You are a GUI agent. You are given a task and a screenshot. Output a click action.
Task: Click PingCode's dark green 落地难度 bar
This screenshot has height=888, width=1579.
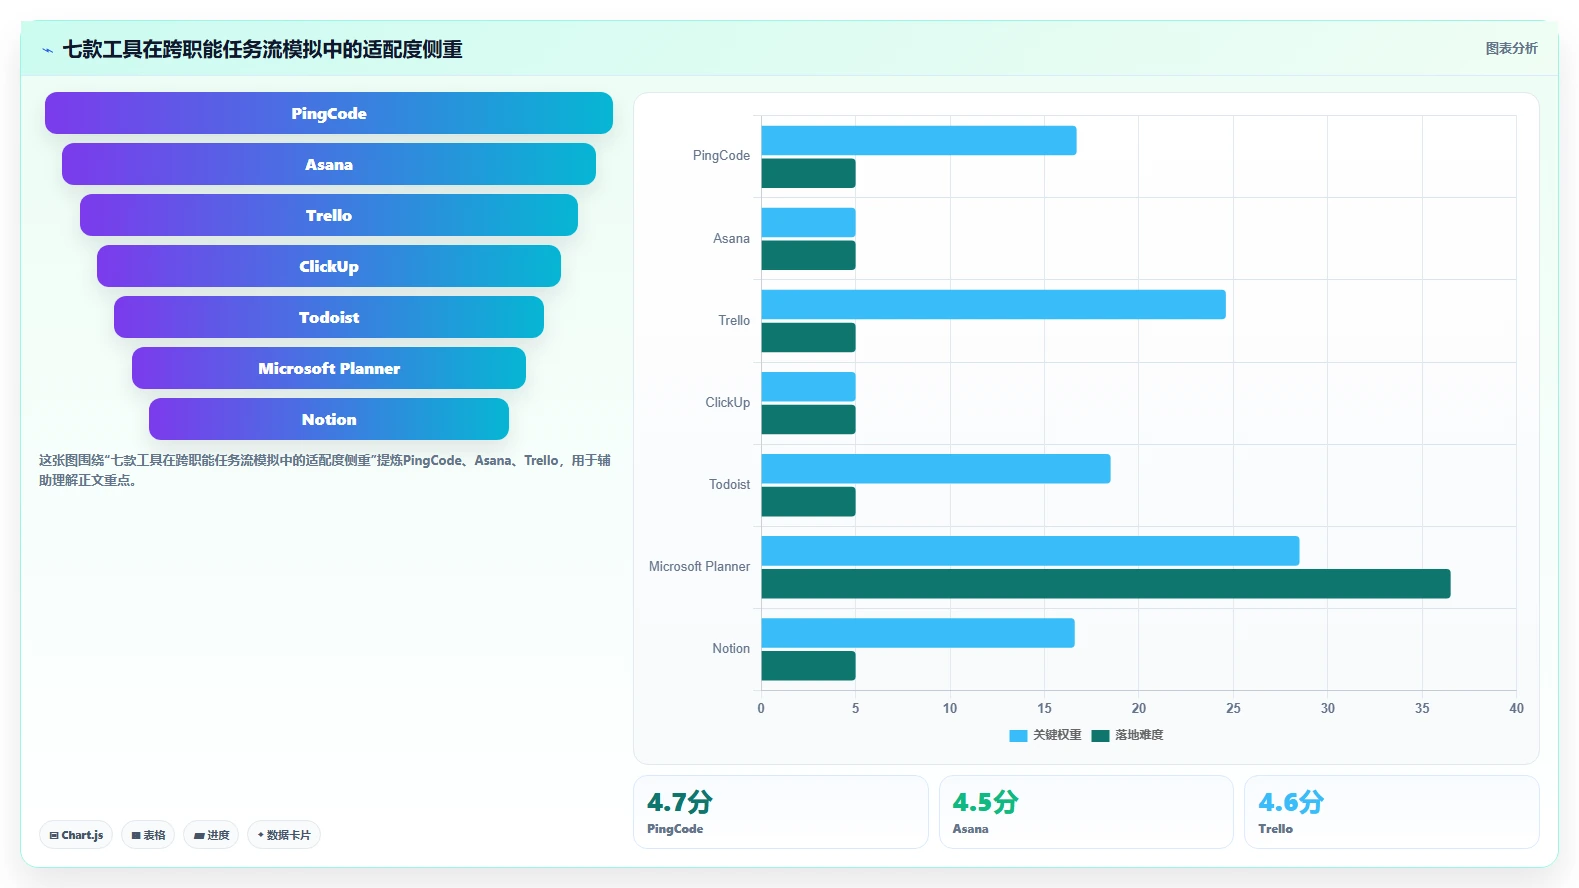(808, 173)
